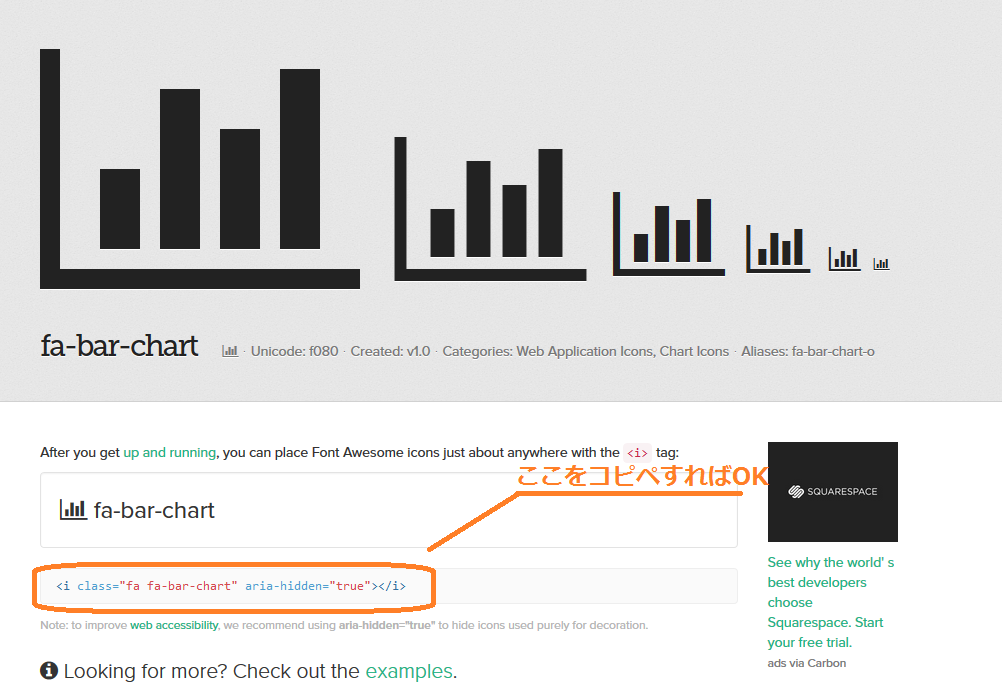Click the second-largest bar chart icon preview
Screen dimensions: 1002x694
point(490,208)
